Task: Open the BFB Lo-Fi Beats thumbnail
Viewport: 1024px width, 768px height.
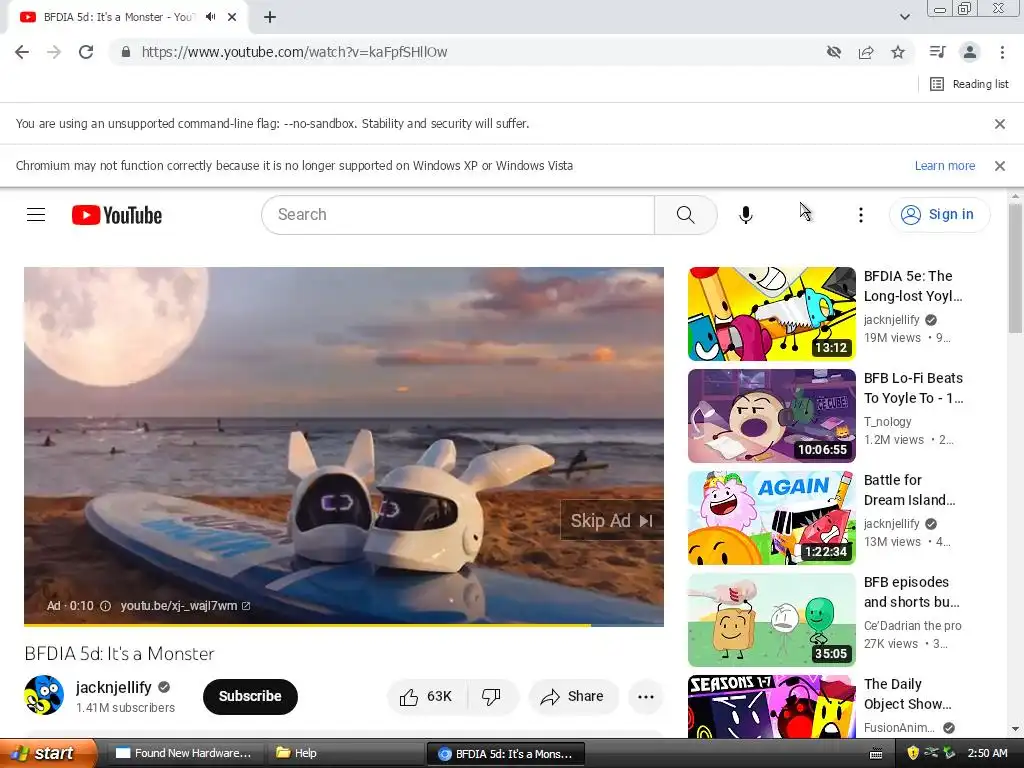Action: pos(771,415)
